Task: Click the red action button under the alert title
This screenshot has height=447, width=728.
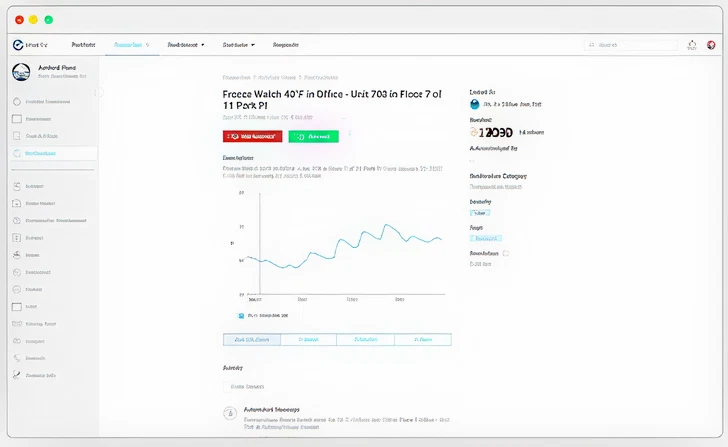Action: pyautogui.click(x=252, y=136)
